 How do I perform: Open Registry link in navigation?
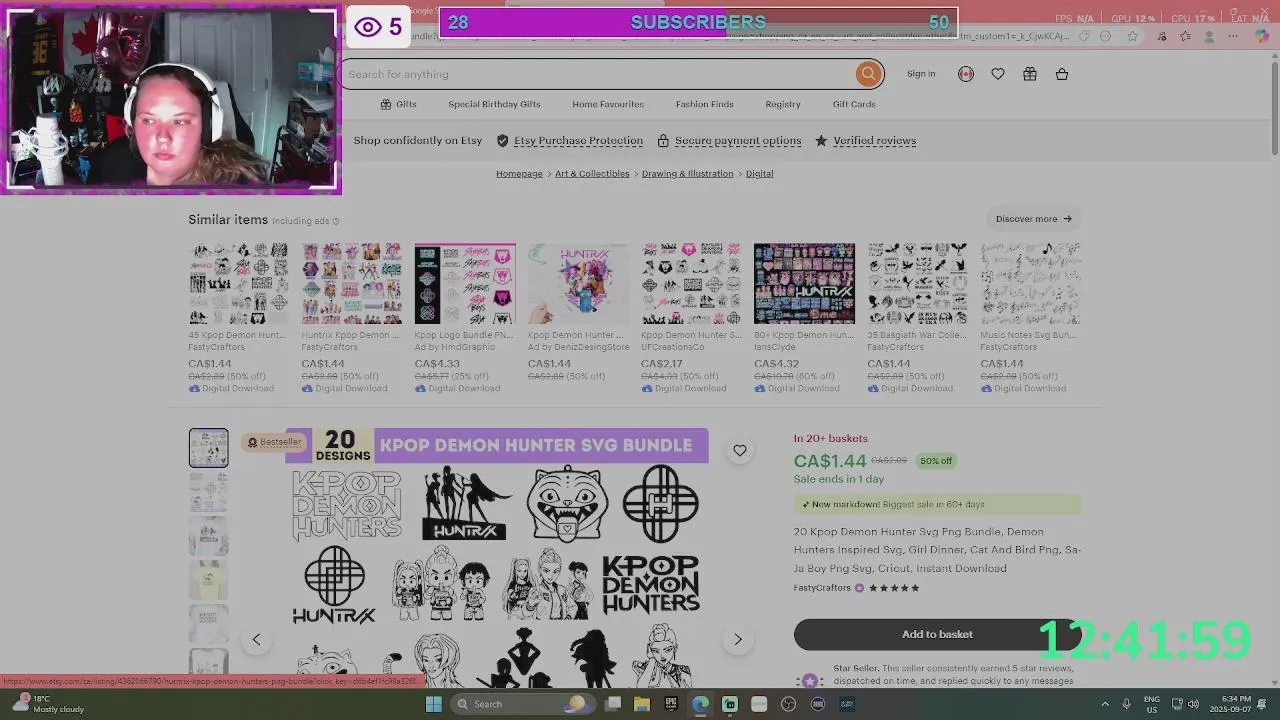[783, 104]
